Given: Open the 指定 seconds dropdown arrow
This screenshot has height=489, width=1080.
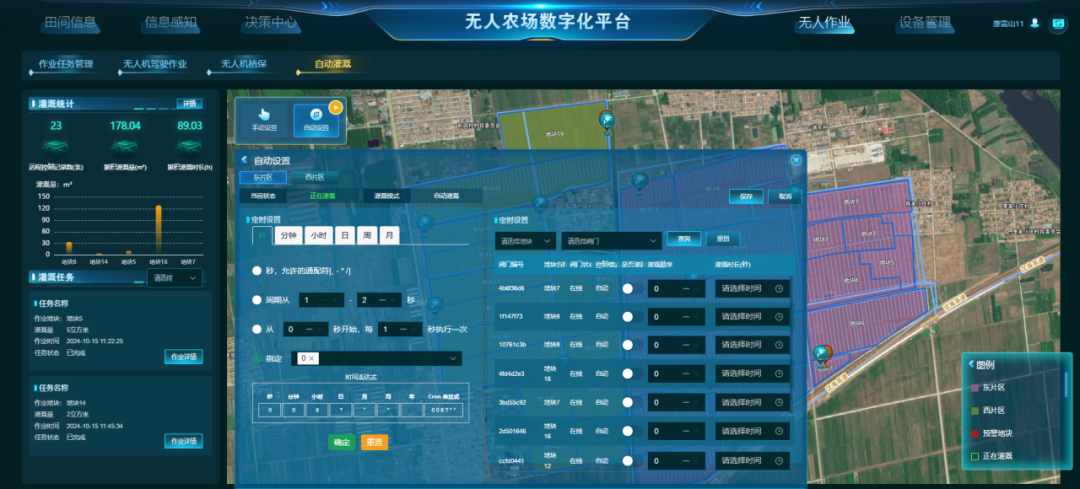Looking at the screenshot, I should pos(453,358).
